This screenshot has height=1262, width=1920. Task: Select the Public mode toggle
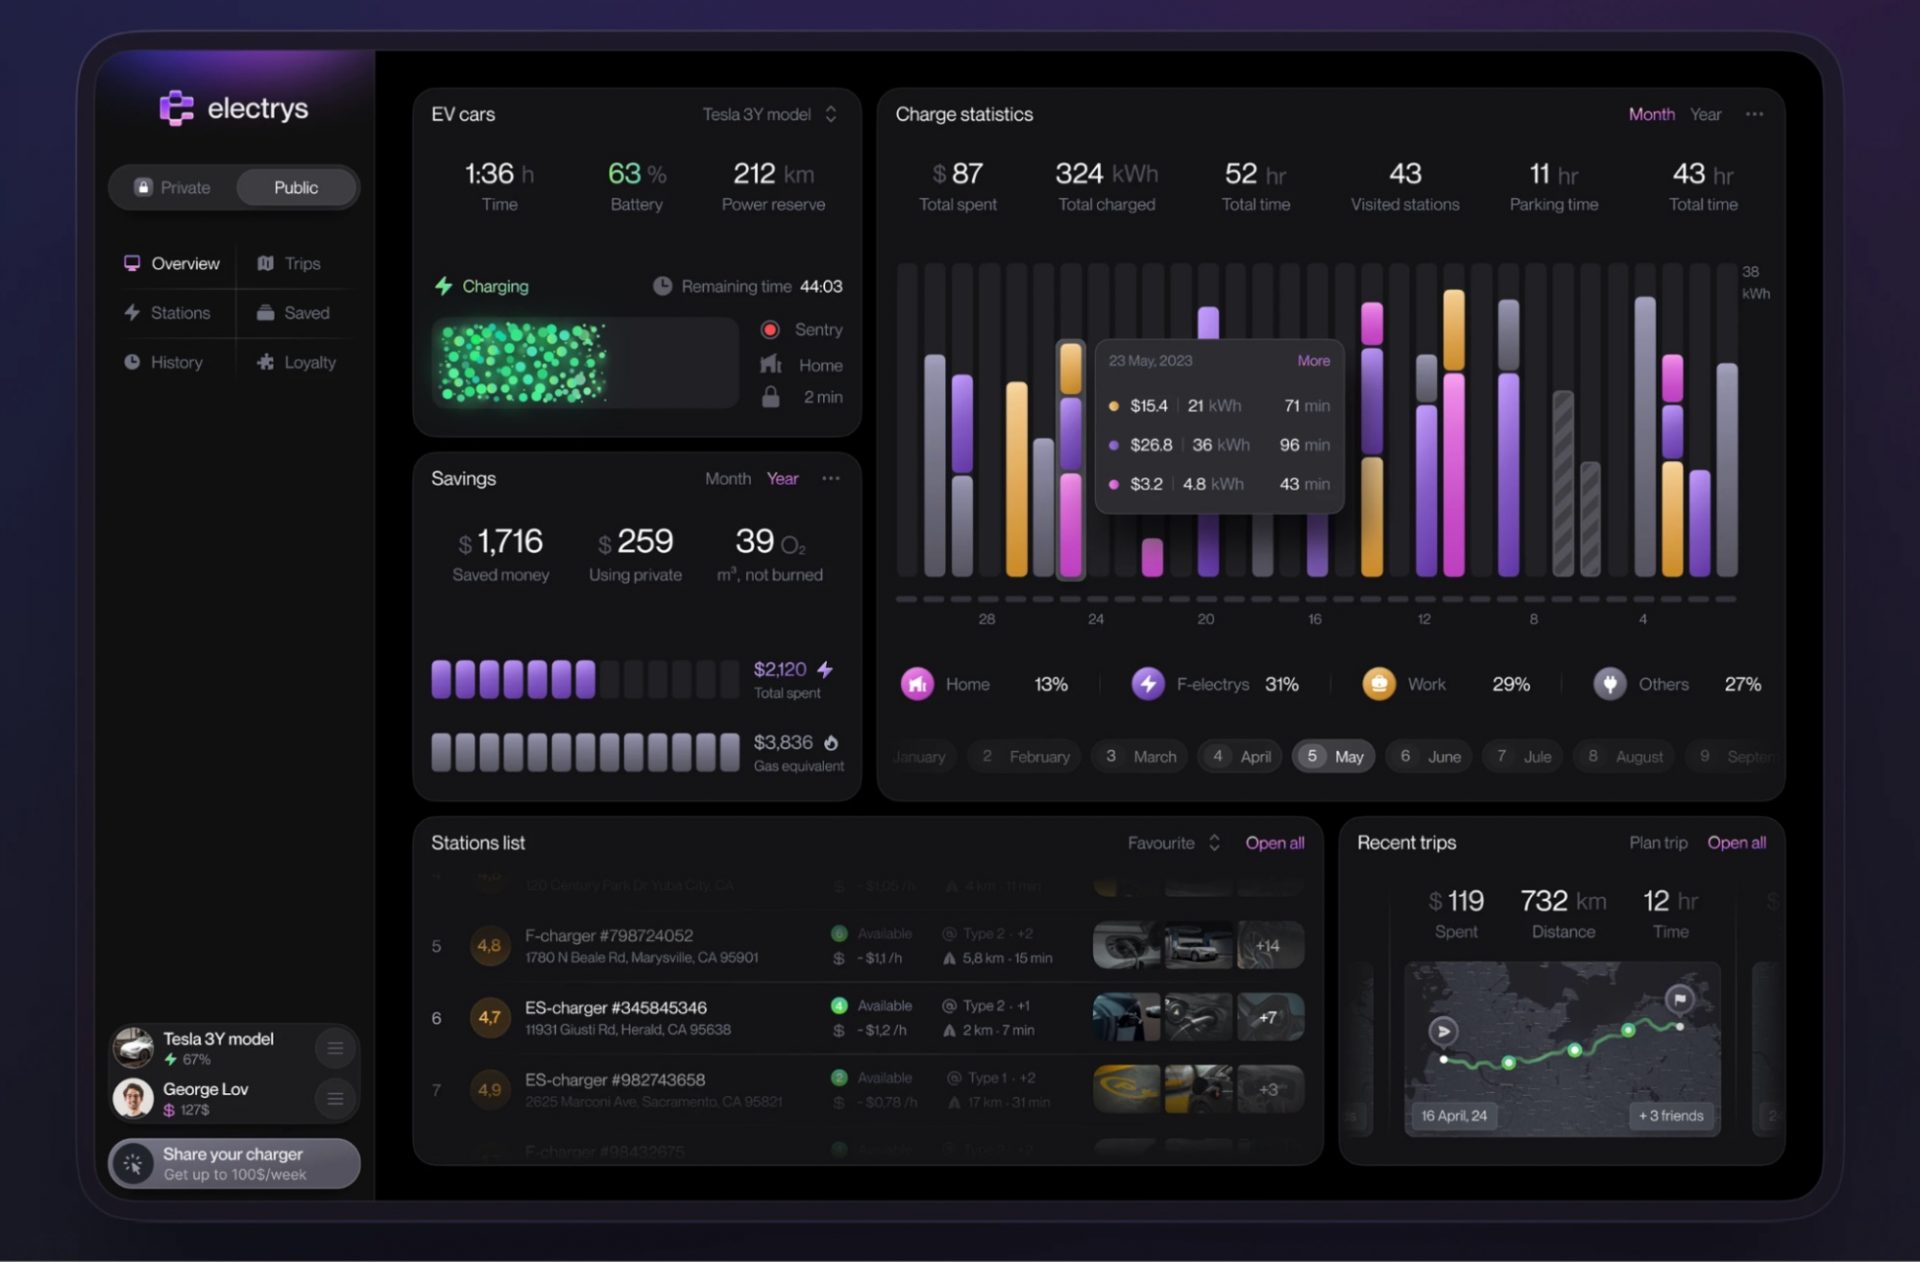[296, 187]
